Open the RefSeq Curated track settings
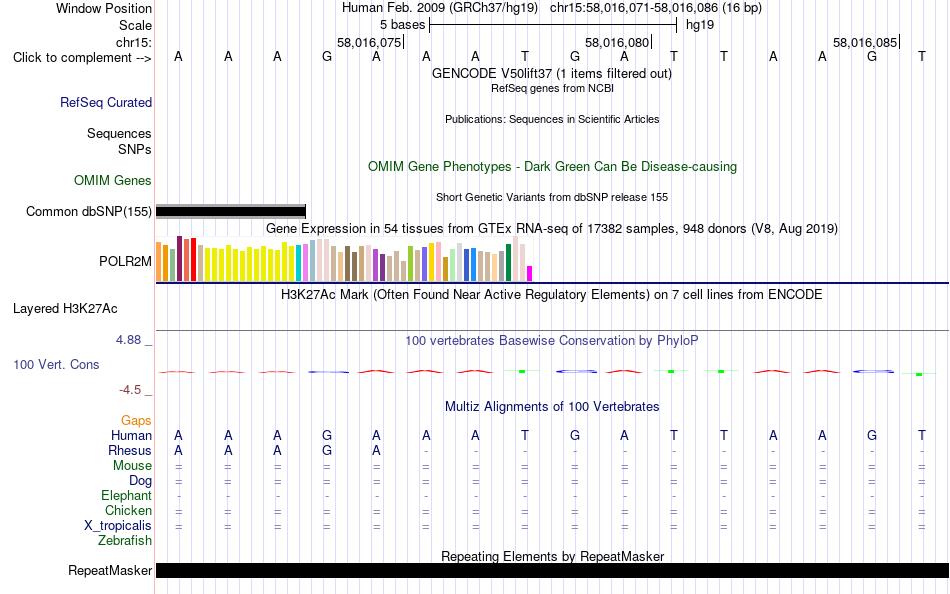Screen dimensions: 950x594 tap(105, 102)
